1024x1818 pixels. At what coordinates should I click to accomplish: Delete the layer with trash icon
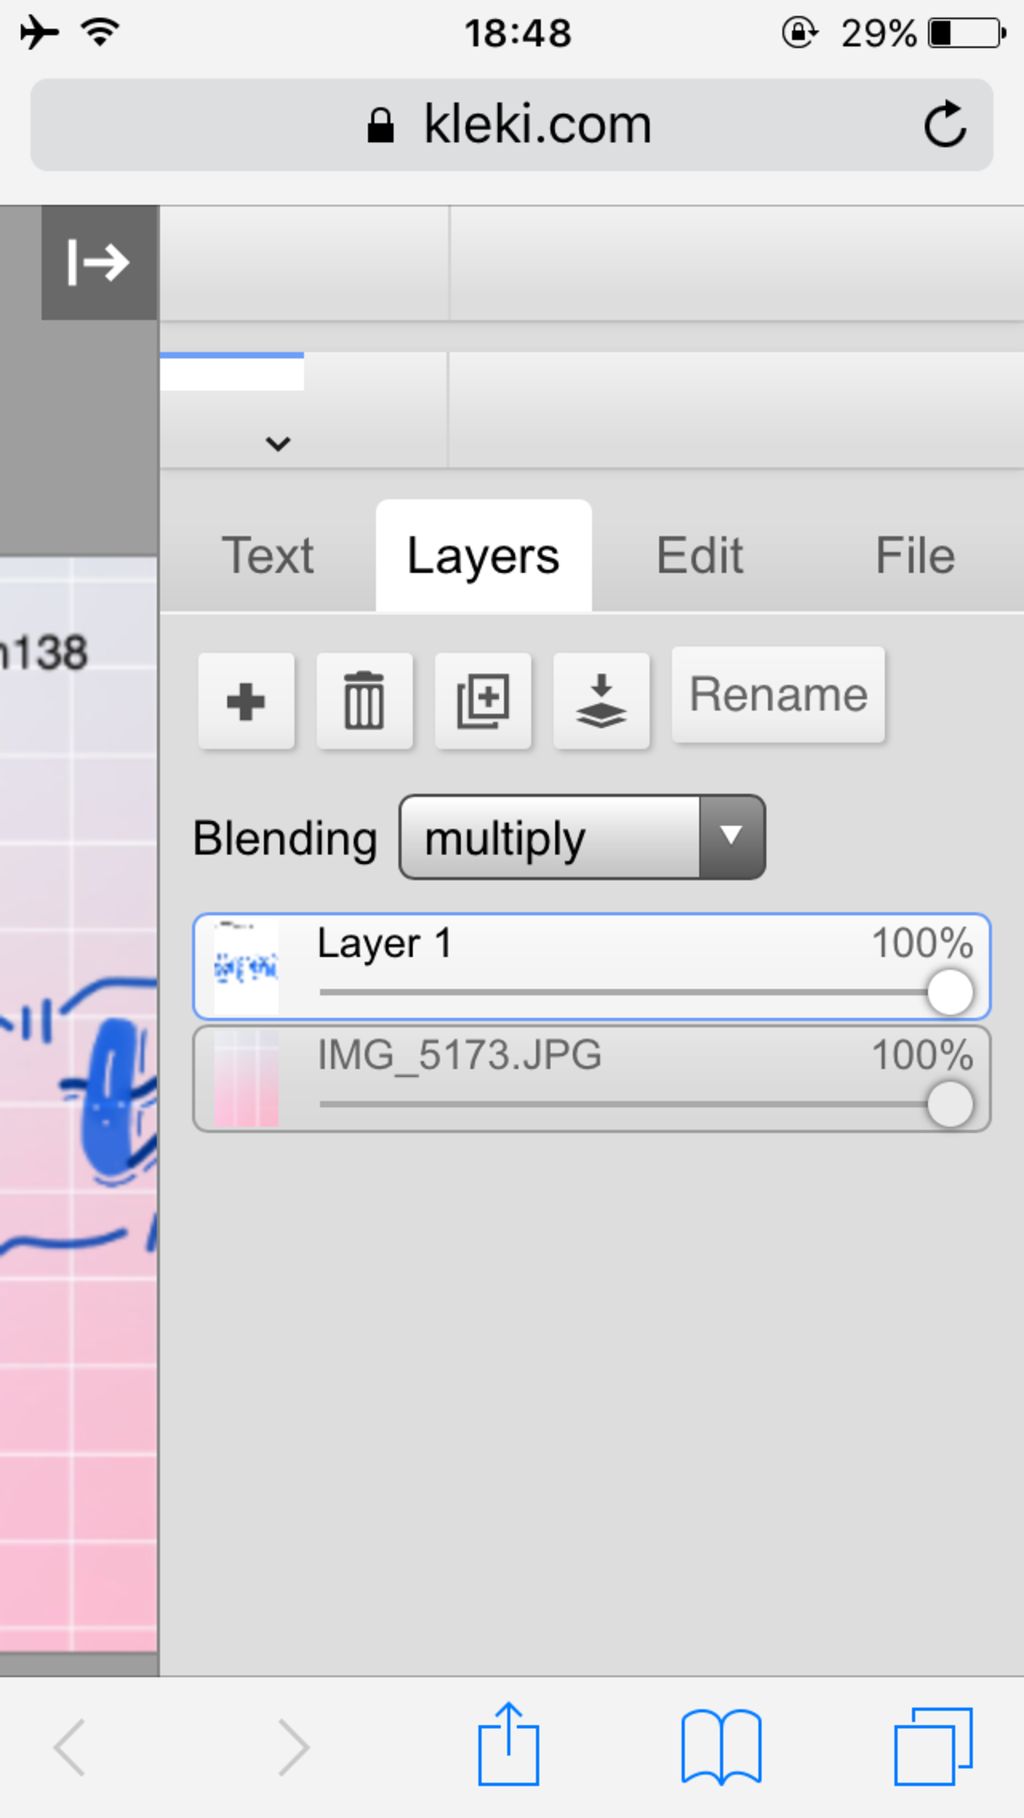click(364, 701)
